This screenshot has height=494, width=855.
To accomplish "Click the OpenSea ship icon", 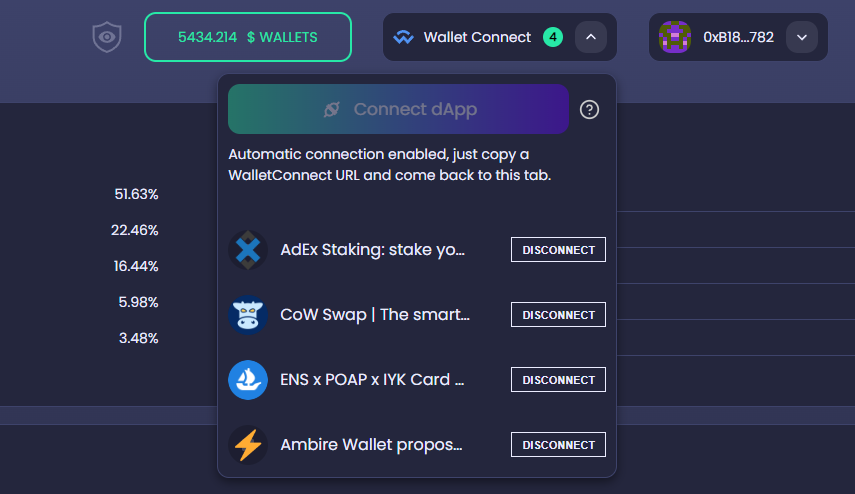I will [x=248, y=380].
